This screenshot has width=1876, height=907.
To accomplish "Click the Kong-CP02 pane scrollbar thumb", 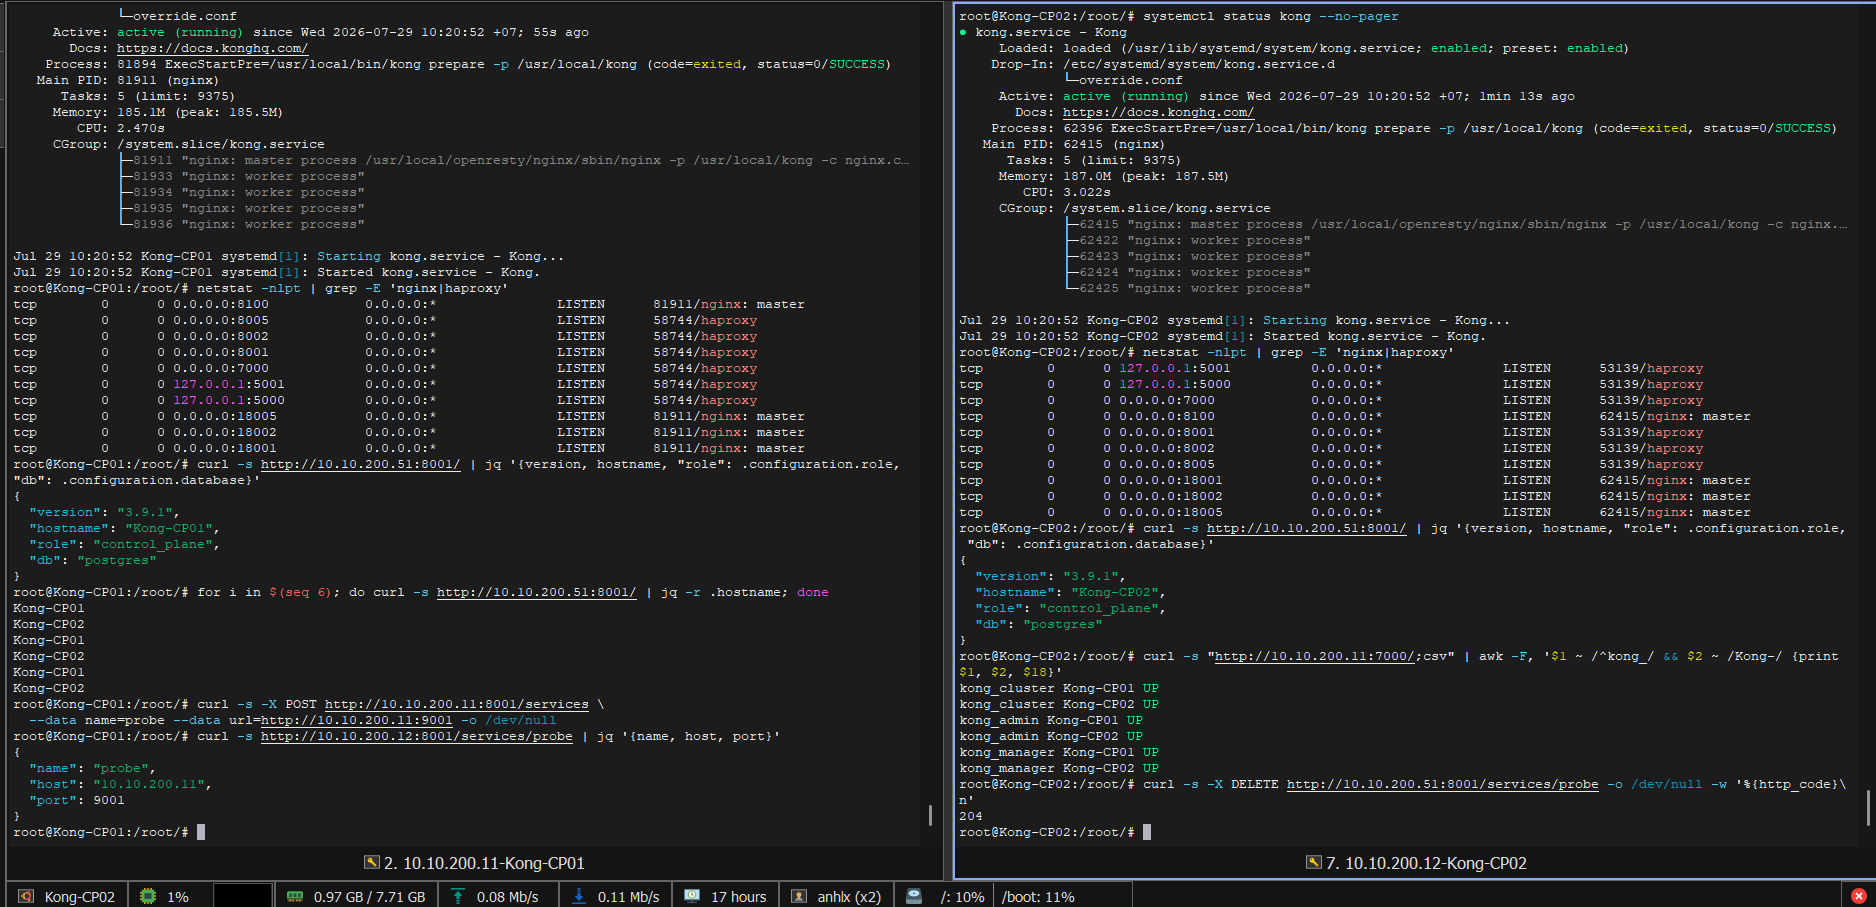I will coord(1869,808).
